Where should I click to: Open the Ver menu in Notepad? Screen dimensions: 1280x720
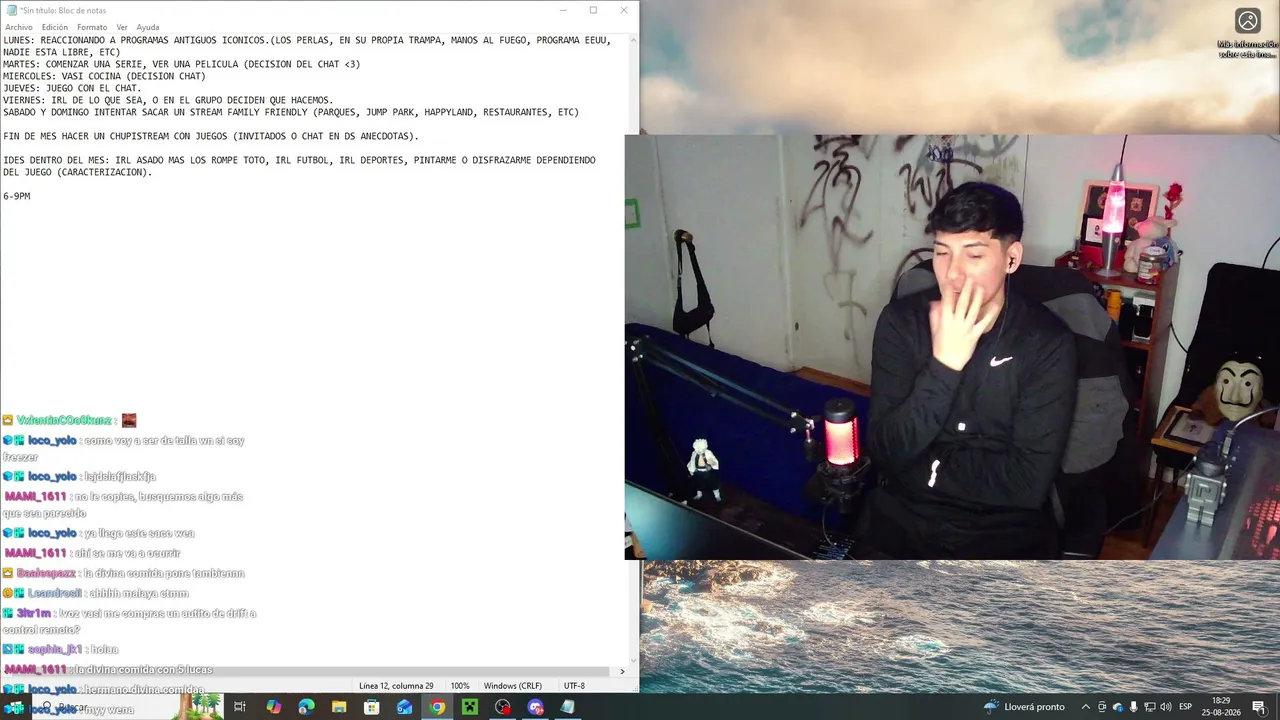(x=122, y=27)
